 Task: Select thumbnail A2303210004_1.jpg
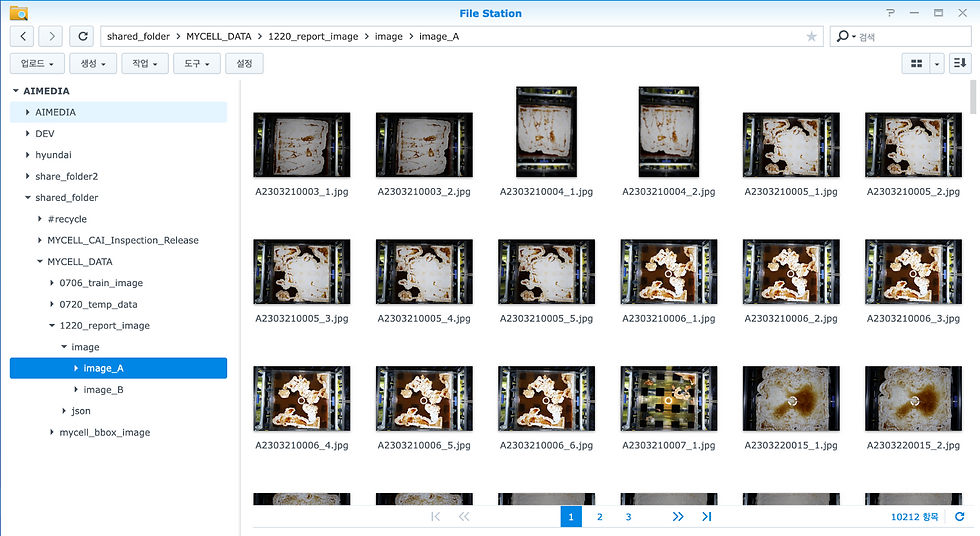click(x=546, y=132)
